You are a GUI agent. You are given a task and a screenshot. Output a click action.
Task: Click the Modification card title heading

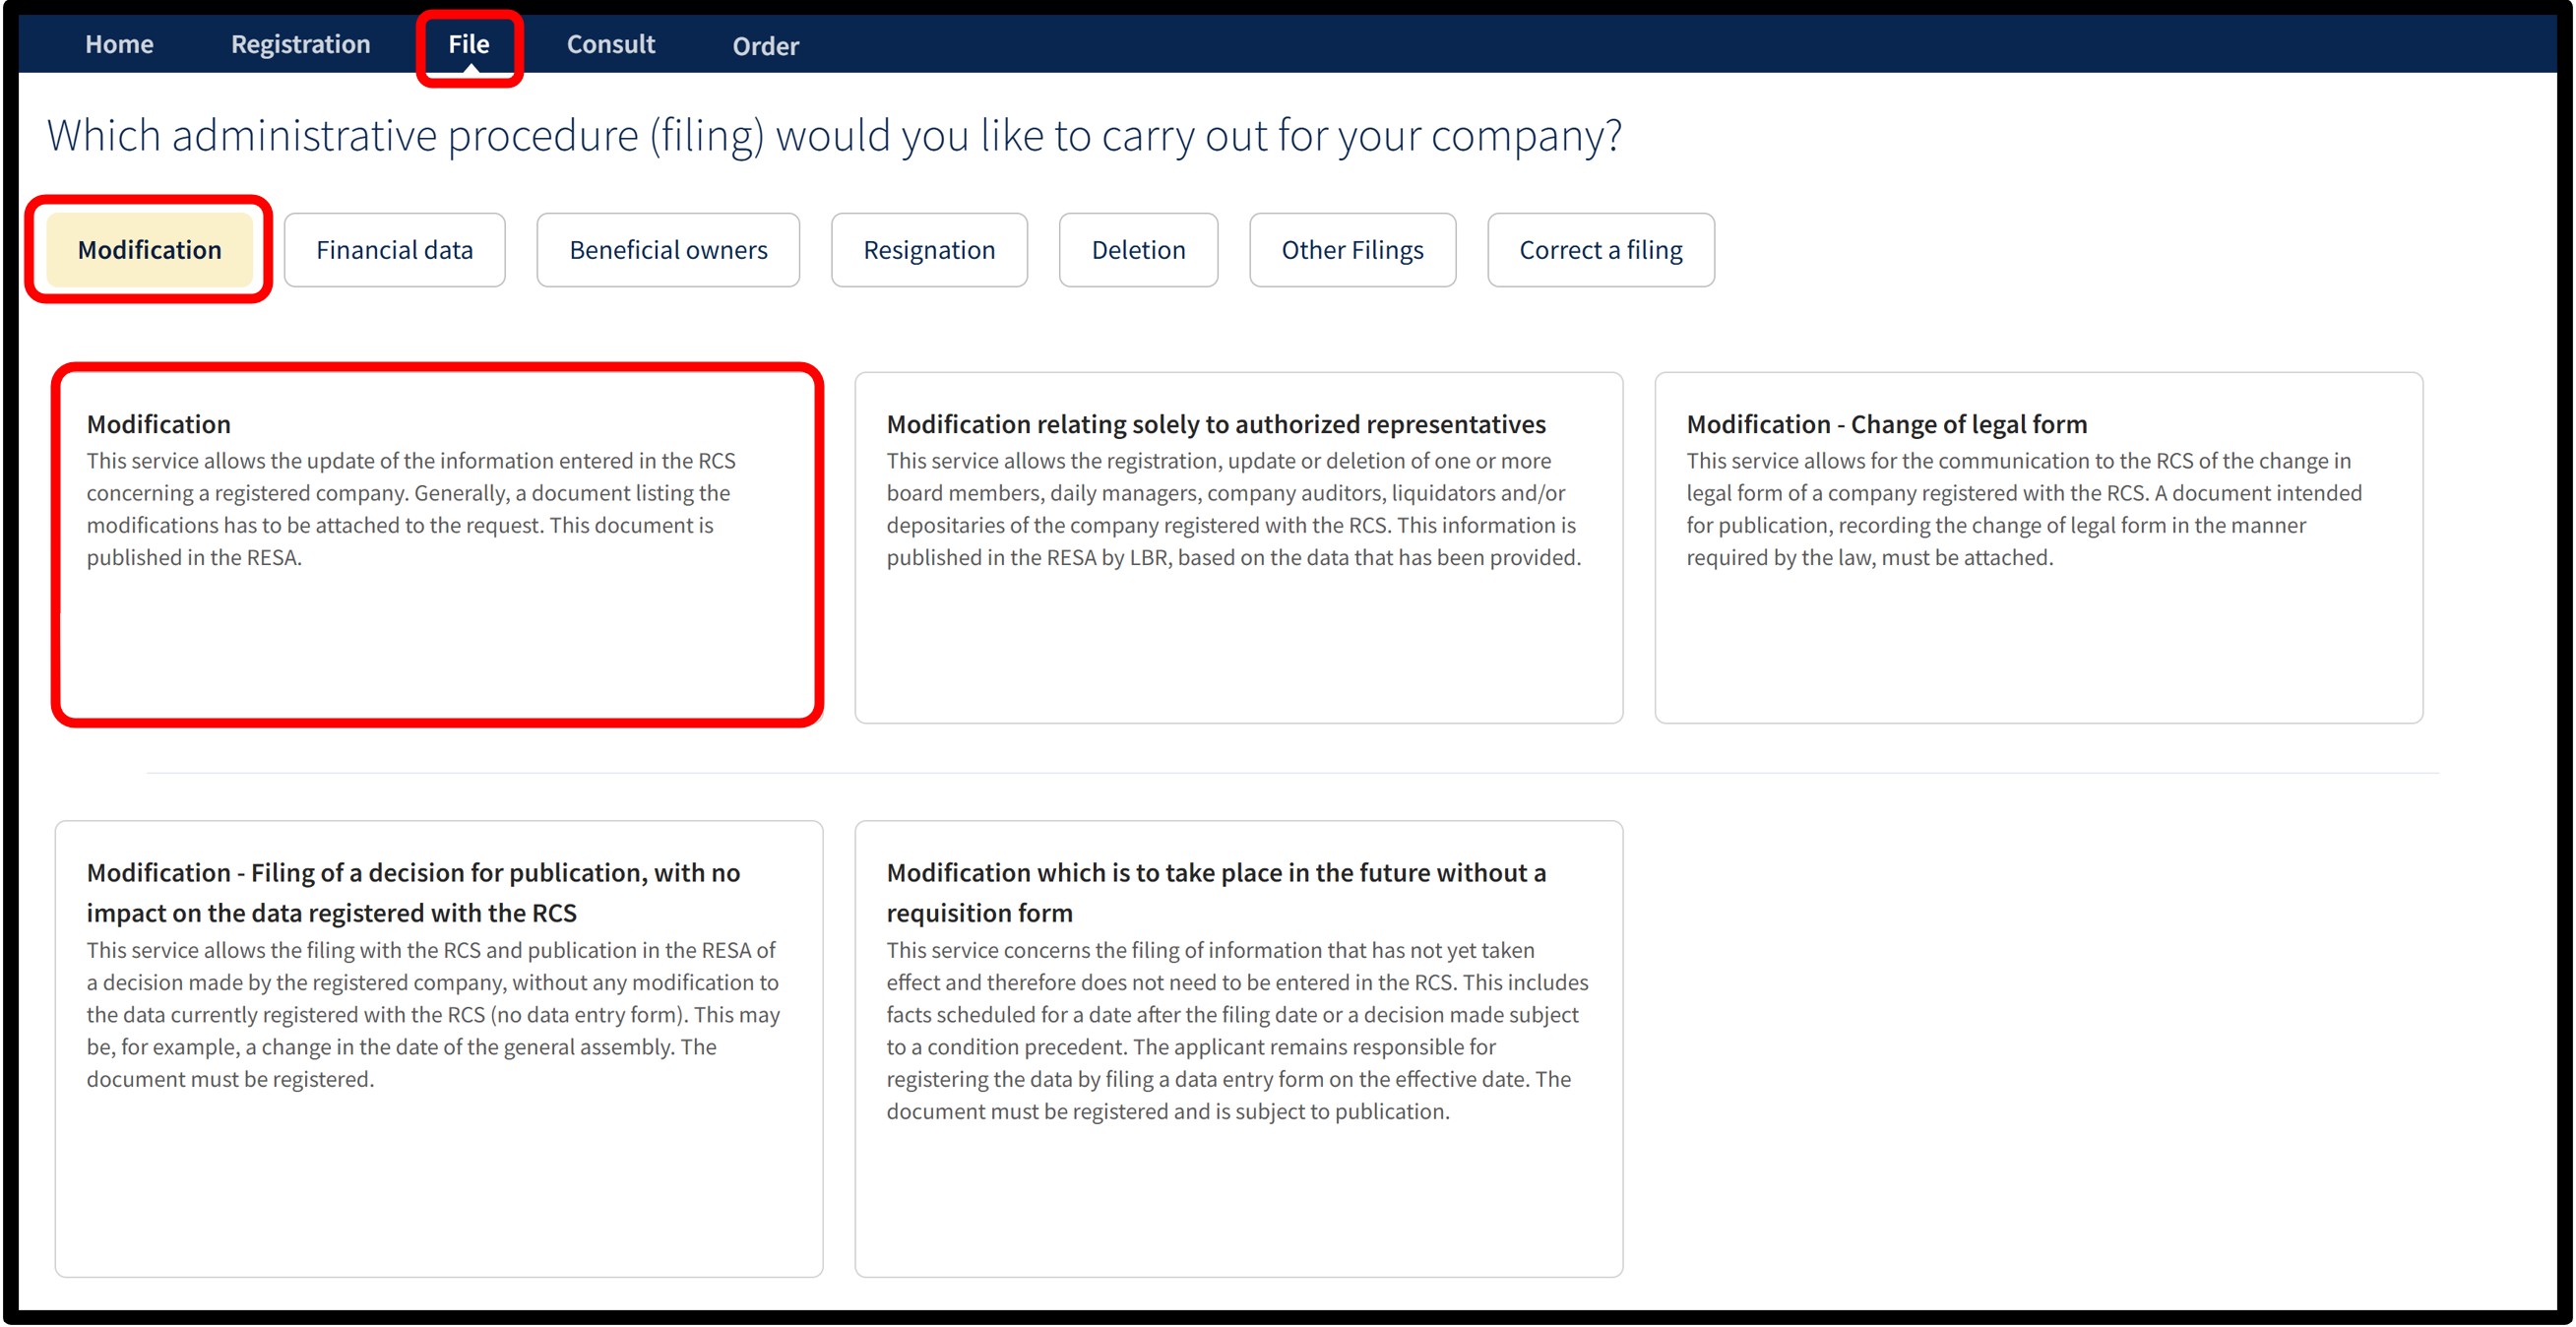coord(158,424)
